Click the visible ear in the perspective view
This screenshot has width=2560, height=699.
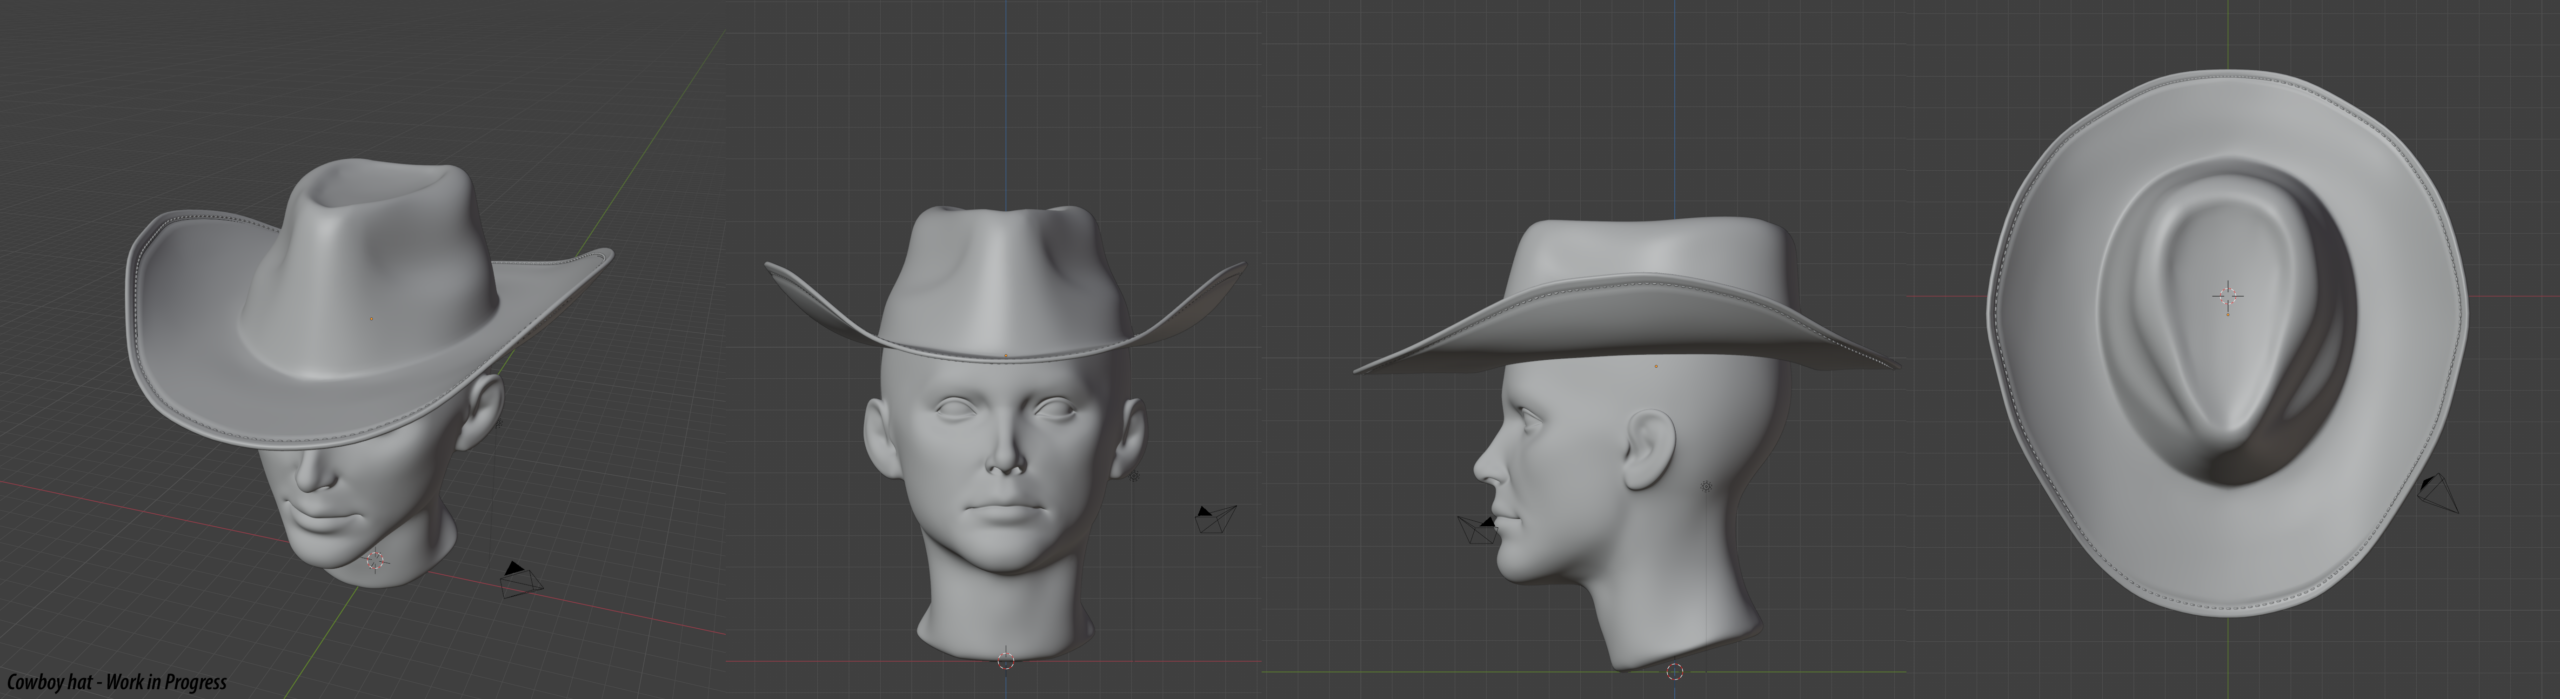483,412
